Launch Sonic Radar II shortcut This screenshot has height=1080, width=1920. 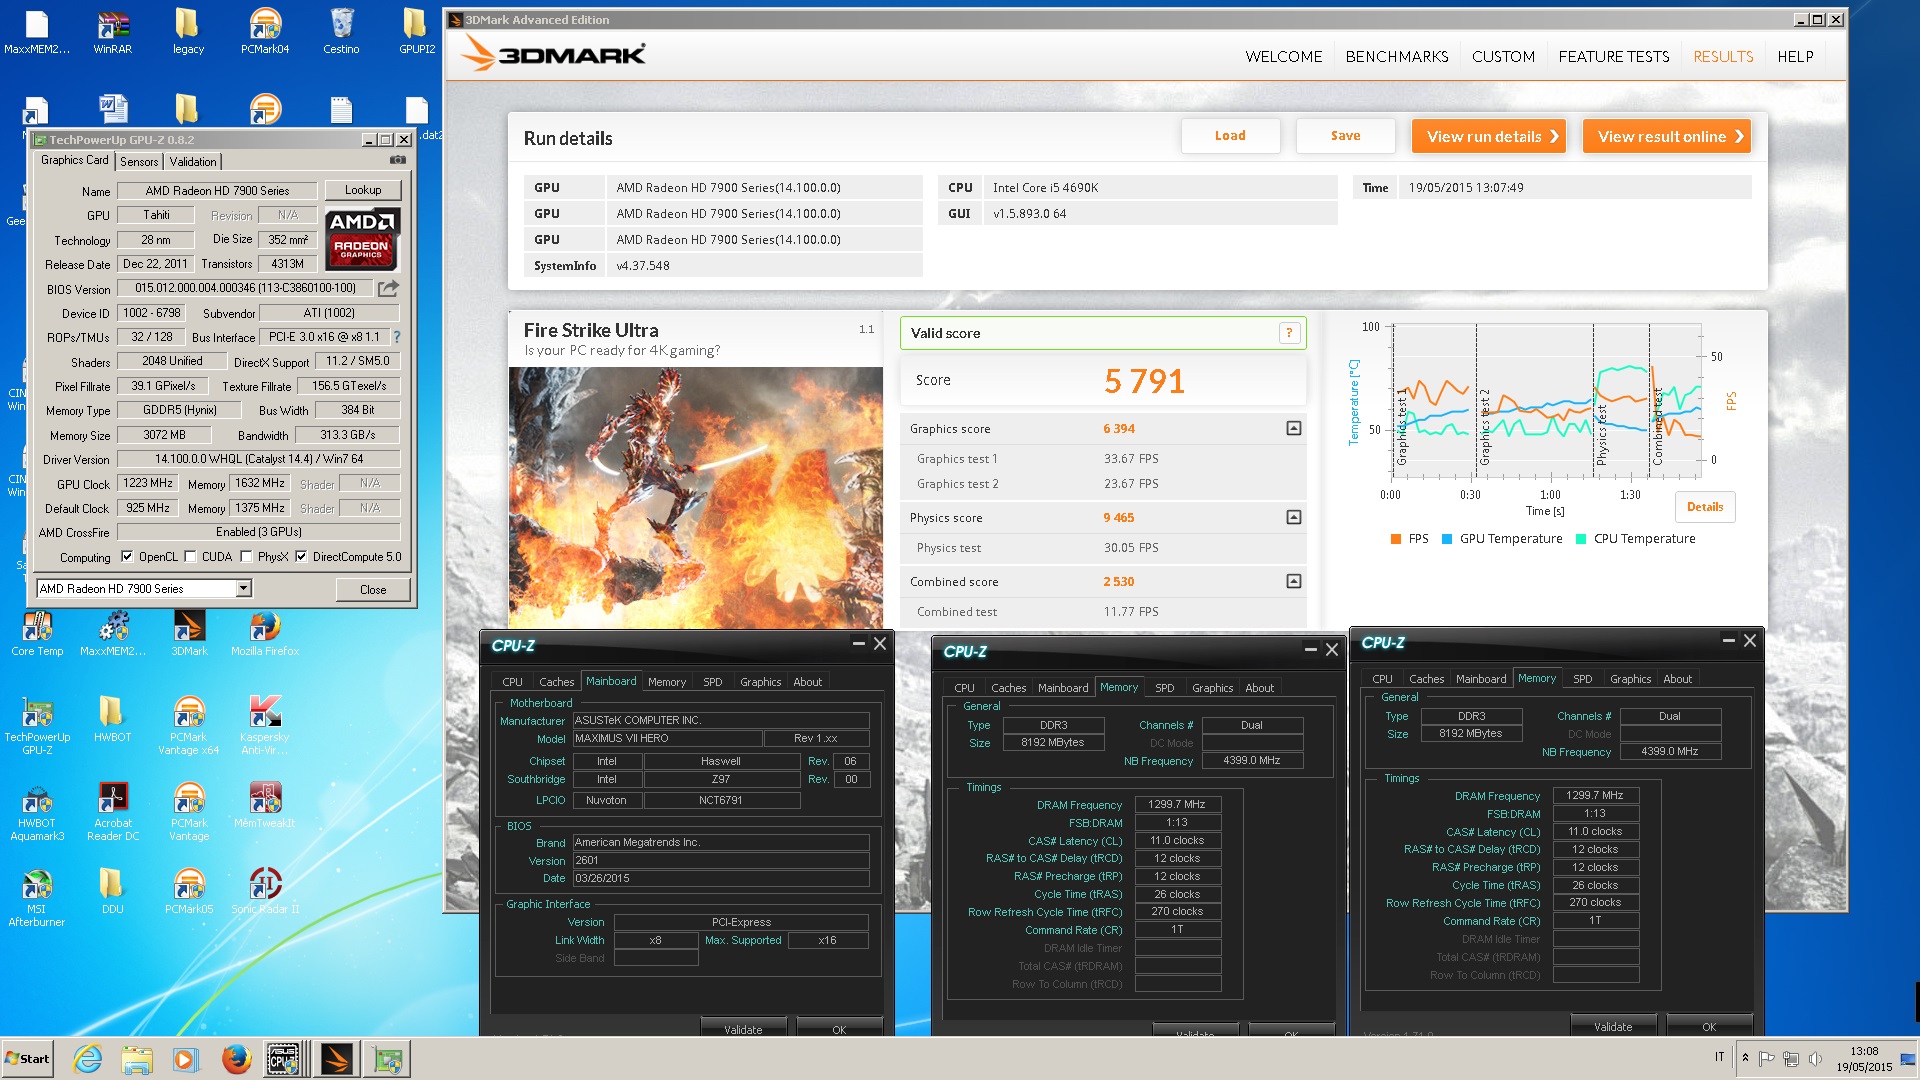[265, 892]
